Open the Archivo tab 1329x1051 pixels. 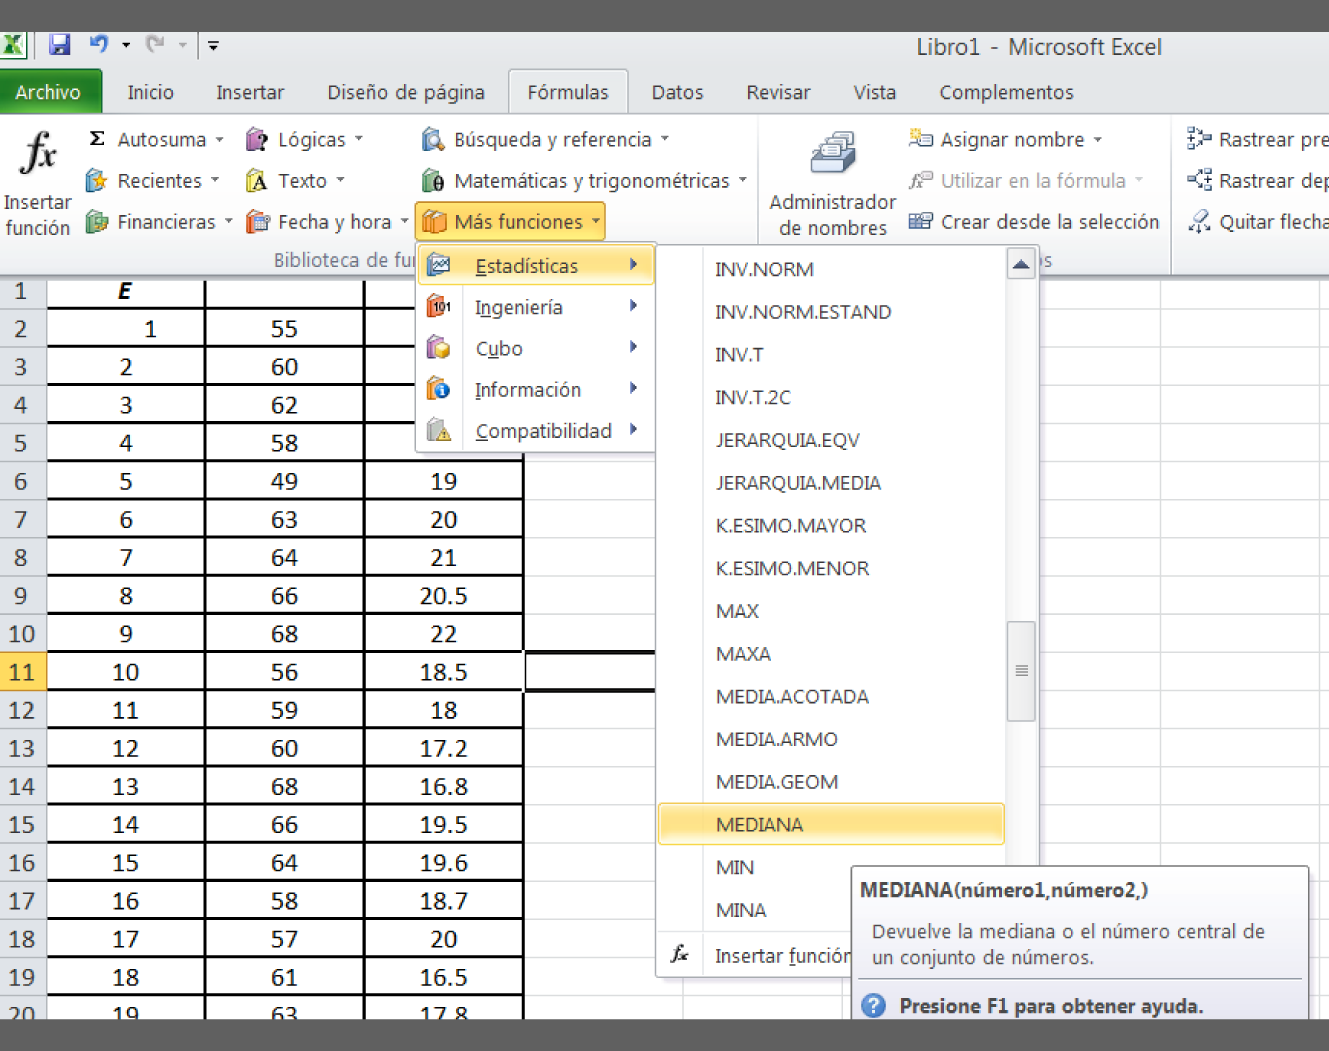pyautogui.click(x=49, y=92)
